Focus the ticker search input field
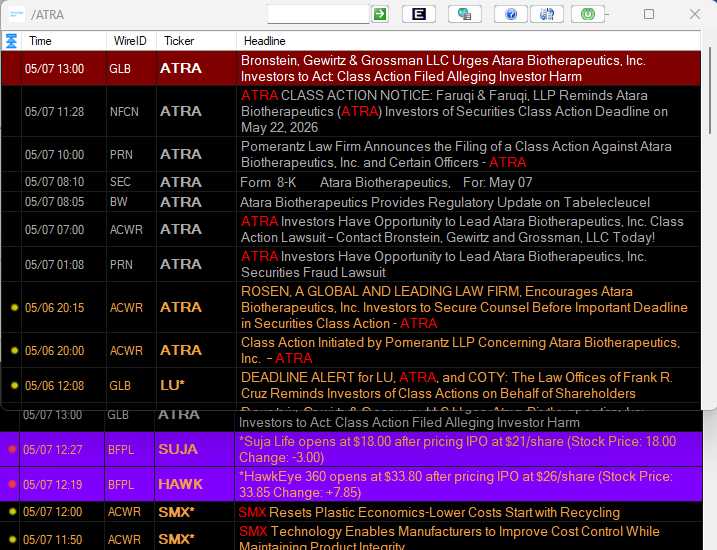This screenshot has height=550, width=717. [x=318, y=14]
